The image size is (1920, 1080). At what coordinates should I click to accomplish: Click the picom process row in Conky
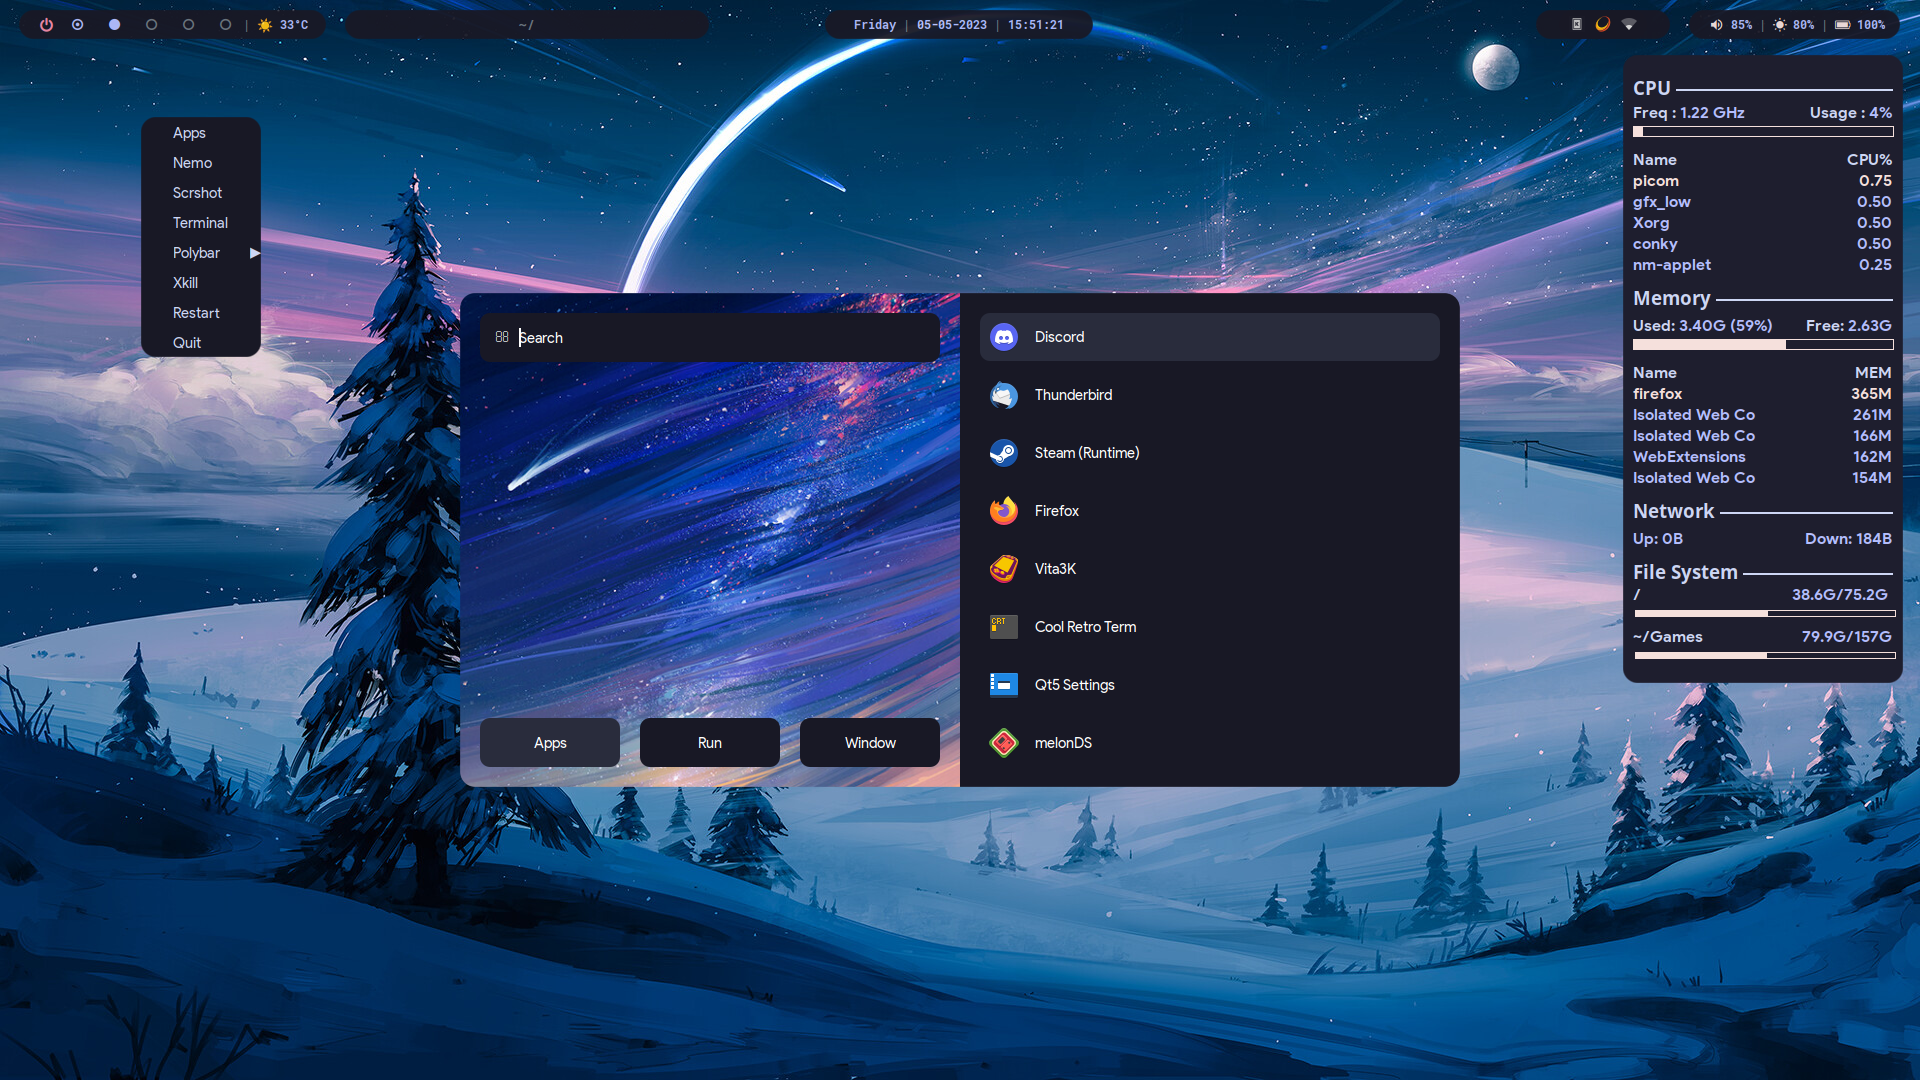1762,181
